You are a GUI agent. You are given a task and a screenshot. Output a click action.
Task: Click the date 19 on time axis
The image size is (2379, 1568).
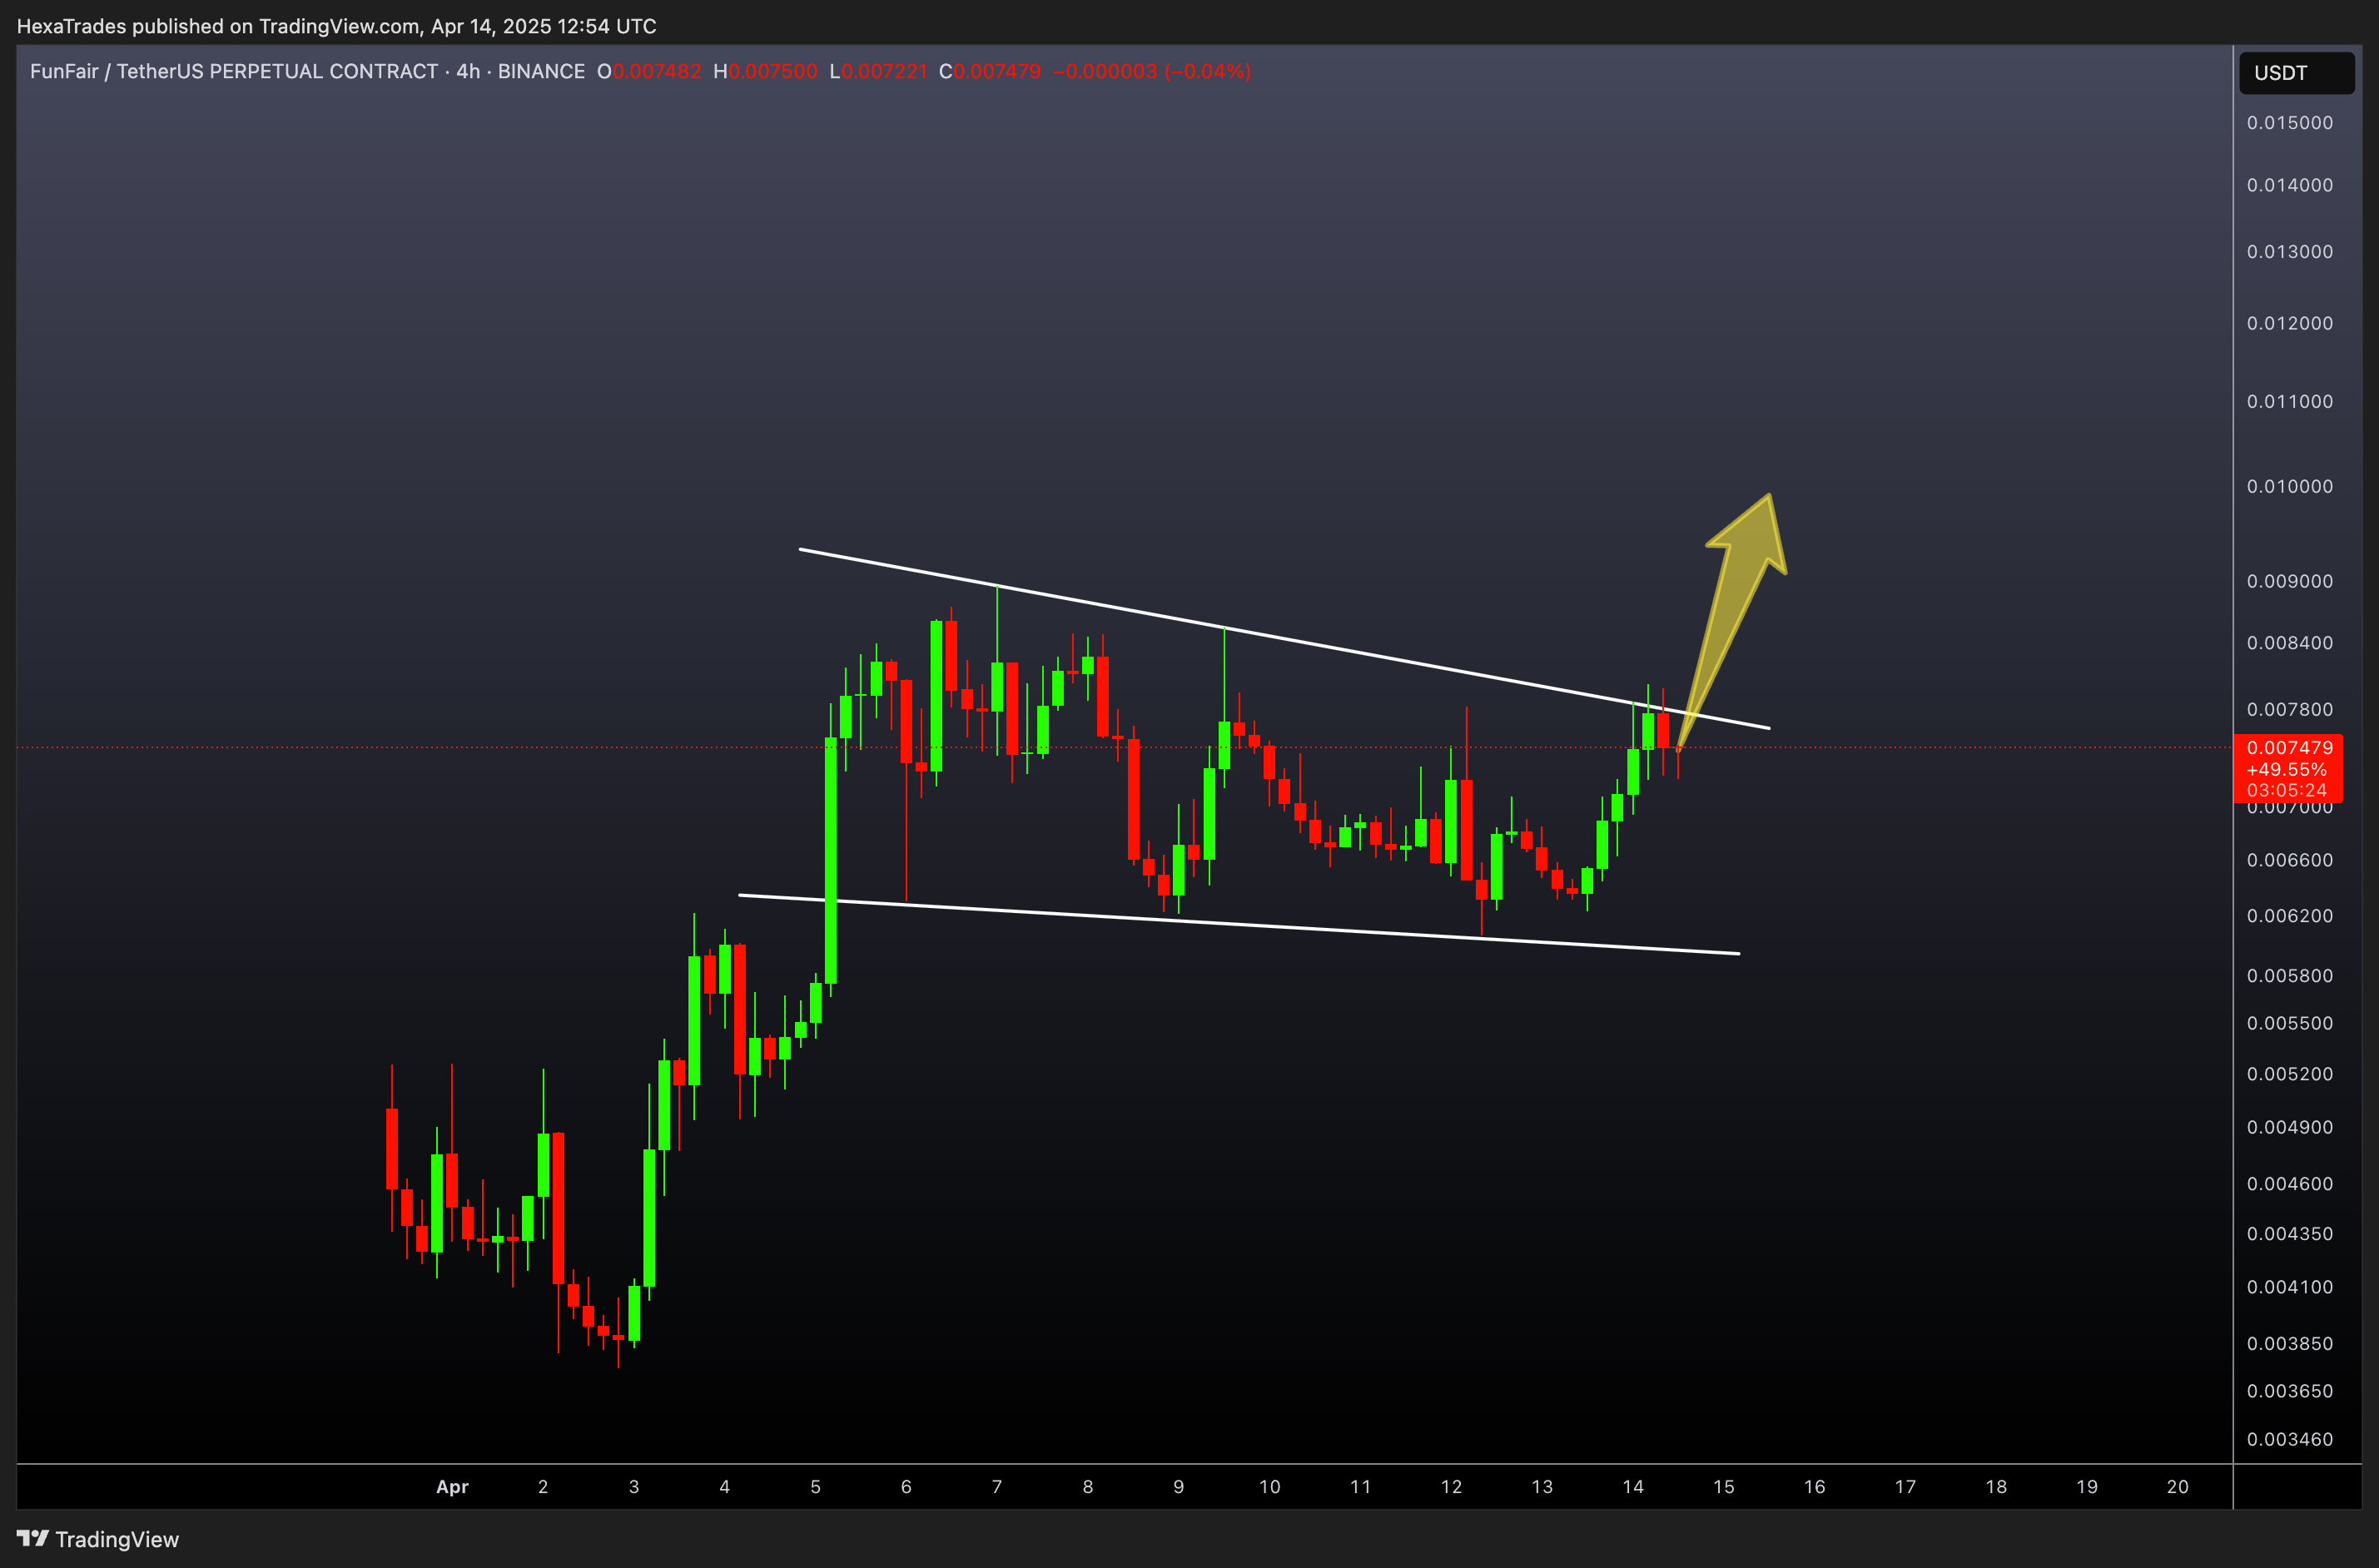click(2087, 1487)
